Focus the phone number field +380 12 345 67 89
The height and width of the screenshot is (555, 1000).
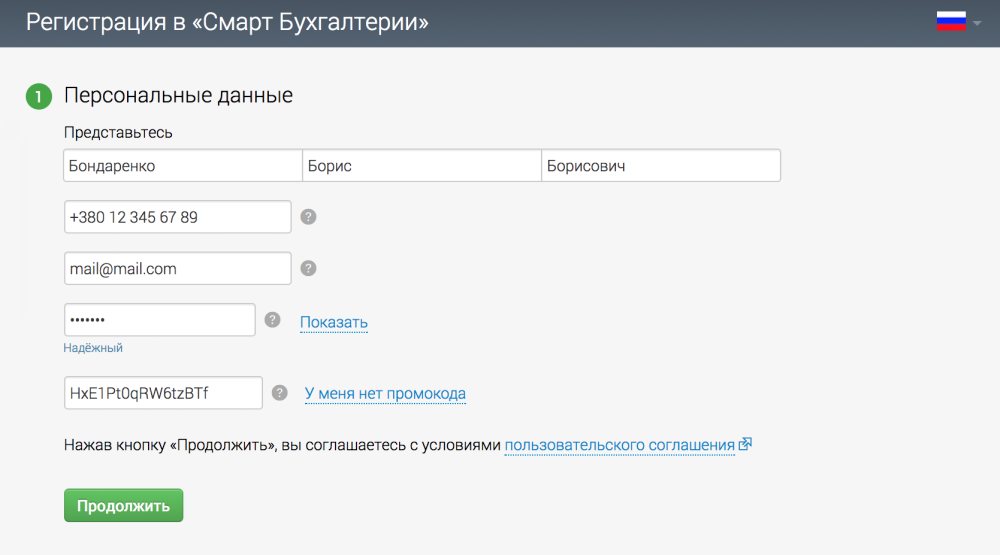[178, 217]
